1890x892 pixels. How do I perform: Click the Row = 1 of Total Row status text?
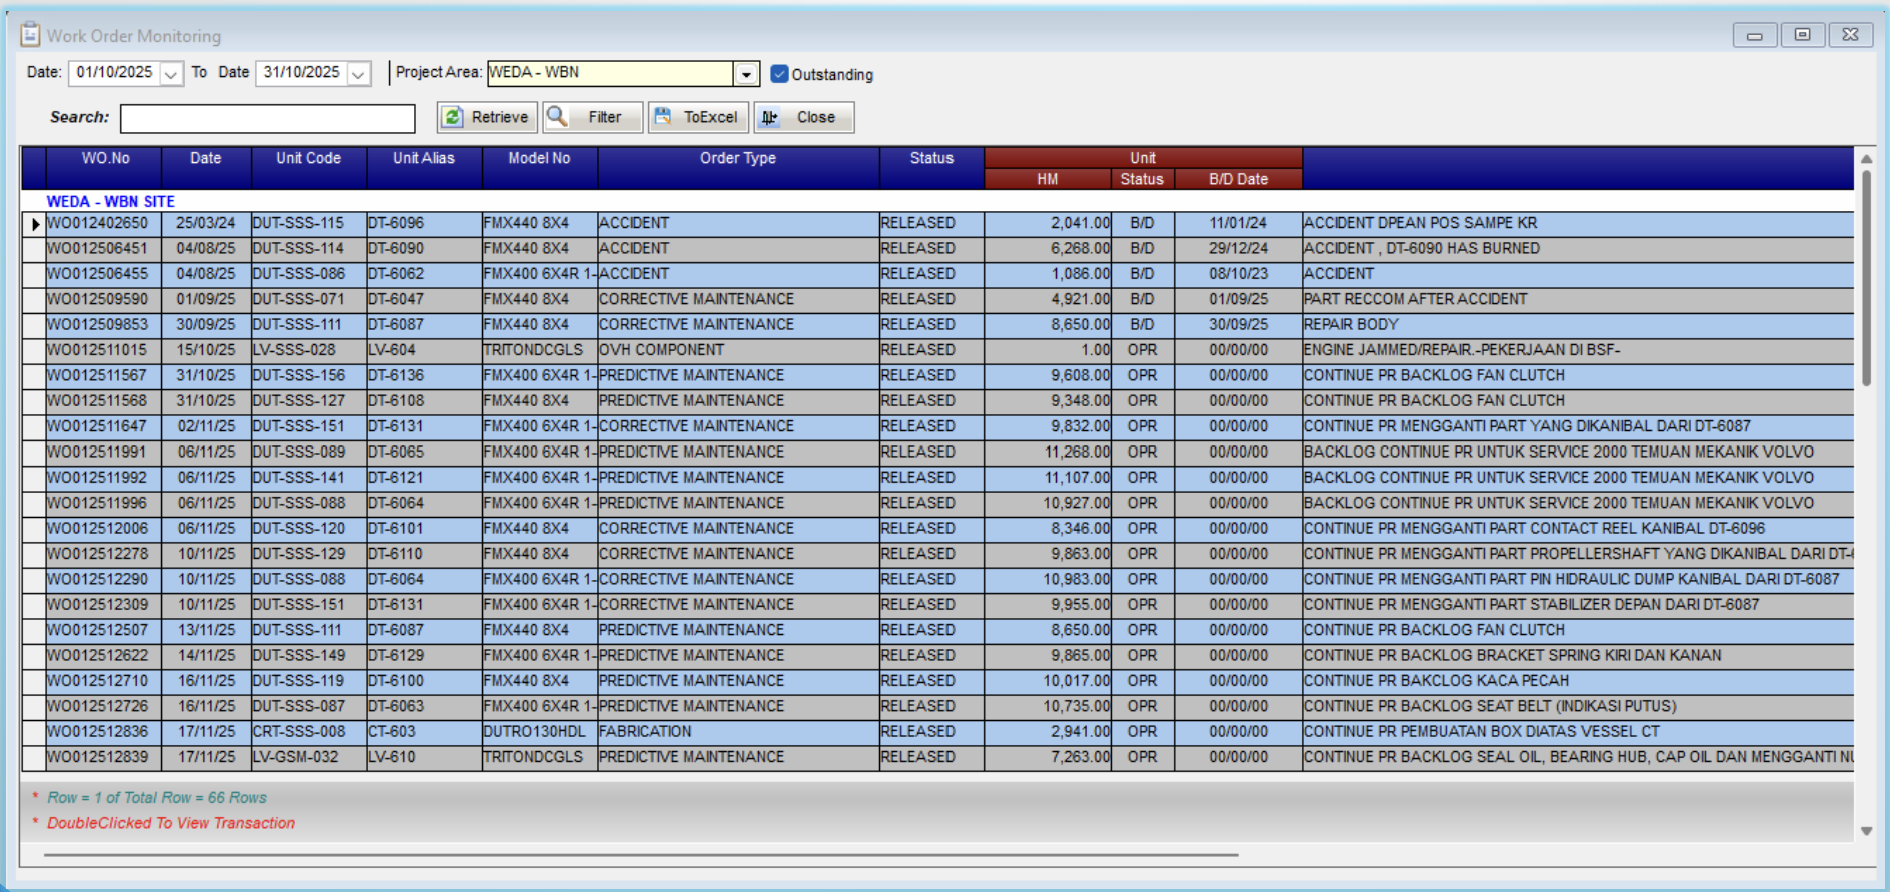(x=157, y=798)
